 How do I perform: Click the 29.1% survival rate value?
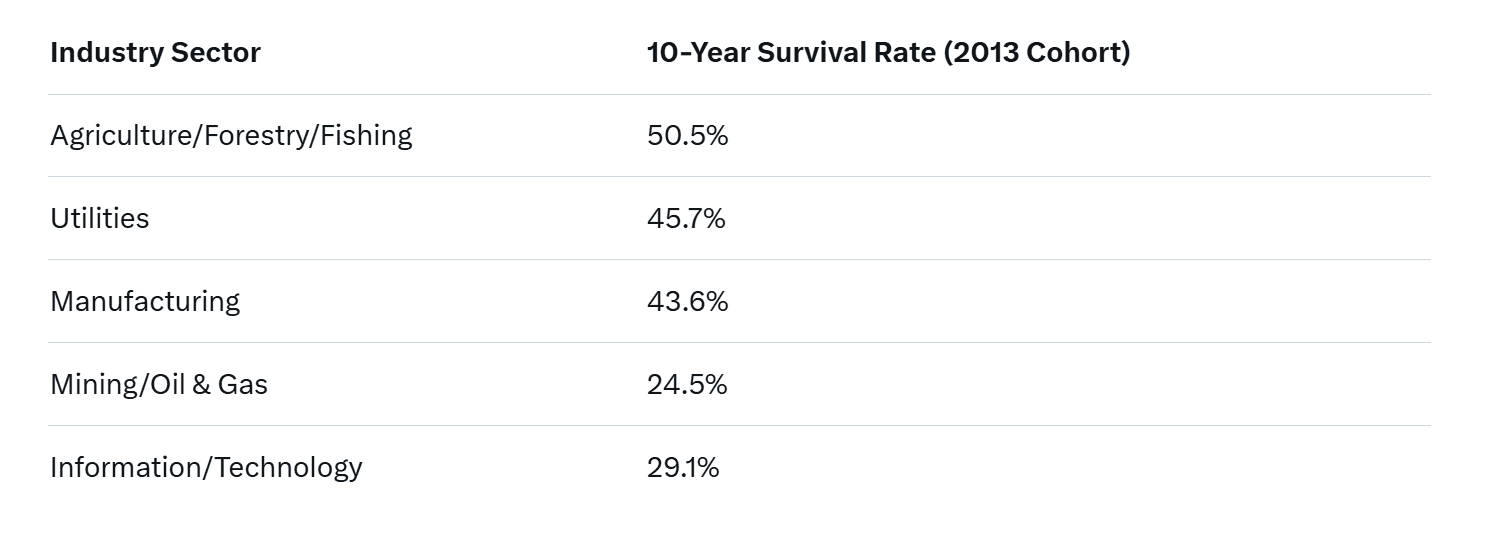[682, 467]
